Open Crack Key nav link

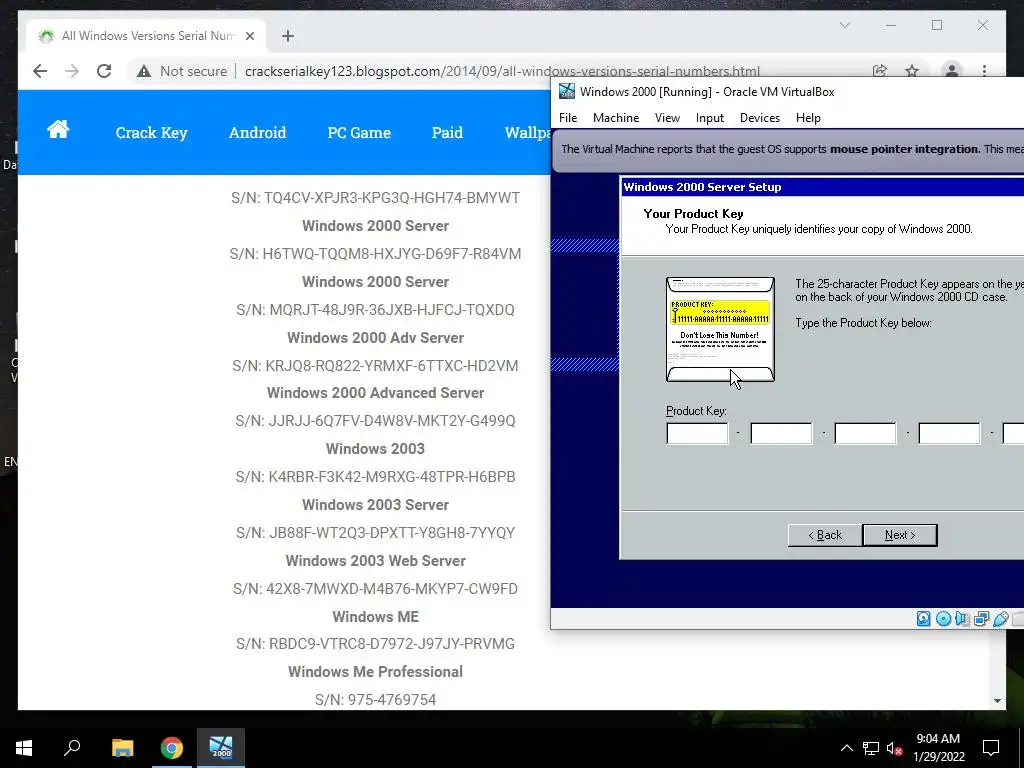click(152, 133)
